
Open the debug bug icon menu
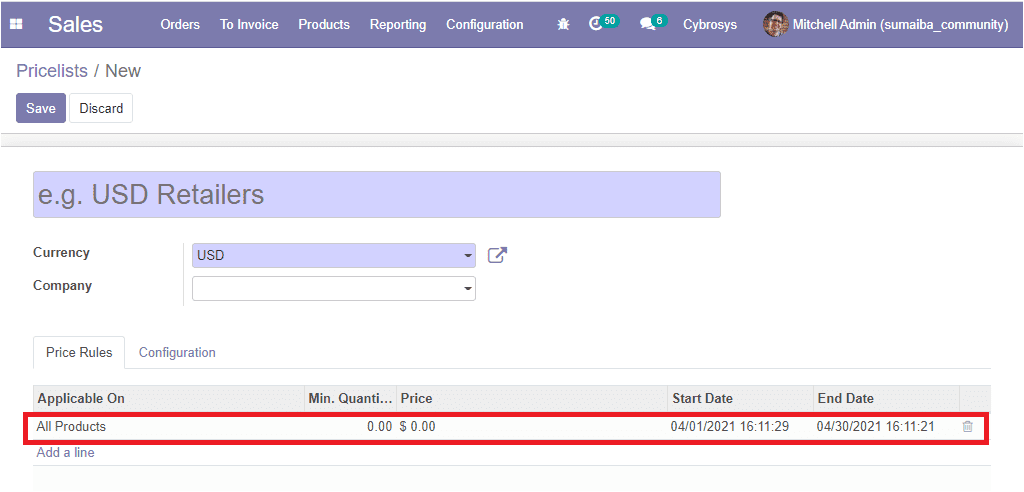563,25
